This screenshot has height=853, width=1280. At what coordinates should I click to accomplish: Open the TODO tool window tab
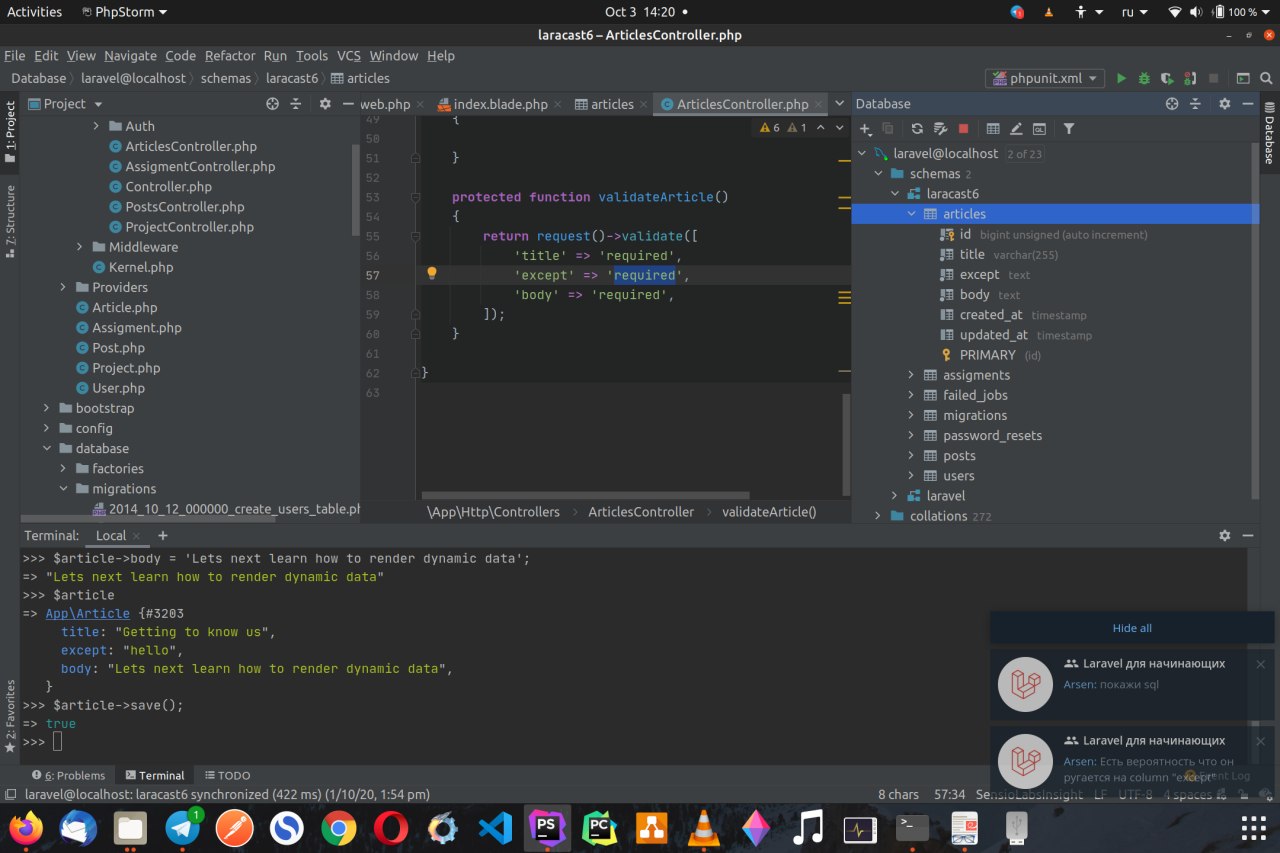click(x=227, y=775)
